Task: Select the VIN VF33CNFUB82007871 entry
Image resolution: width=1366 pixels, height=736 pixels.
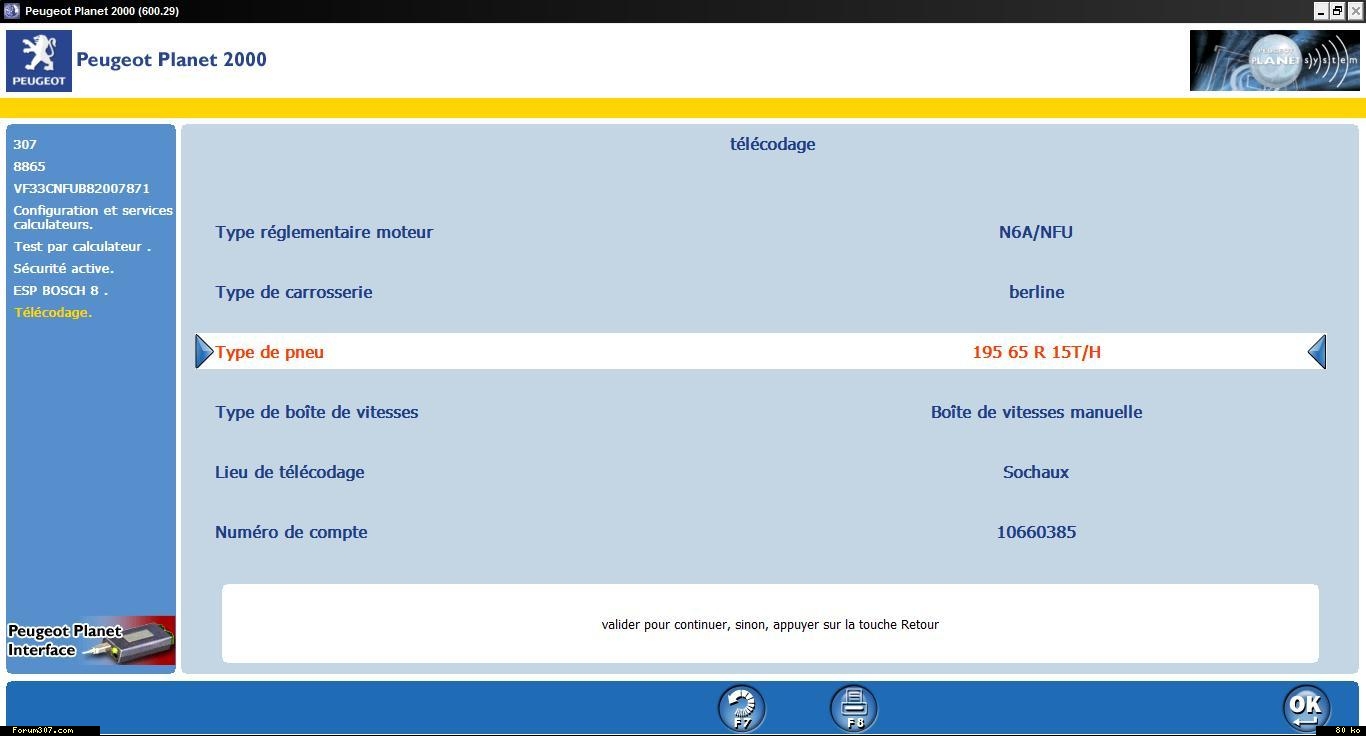Action: 82,188
